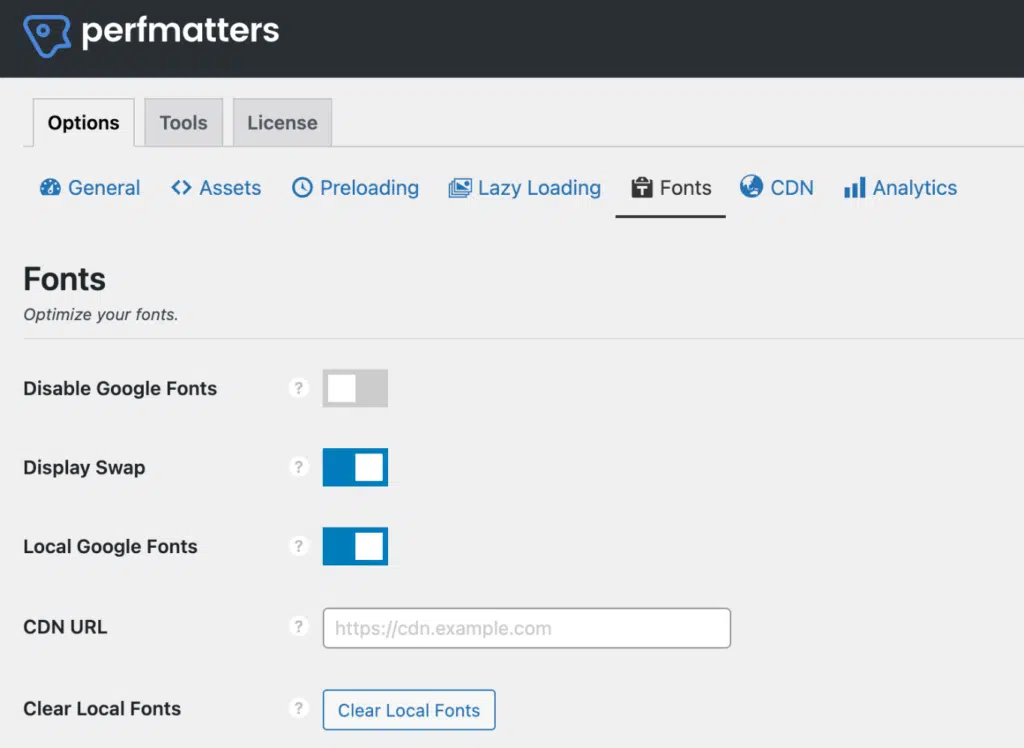Click the Local Google Fonts label

pos(110,546)
